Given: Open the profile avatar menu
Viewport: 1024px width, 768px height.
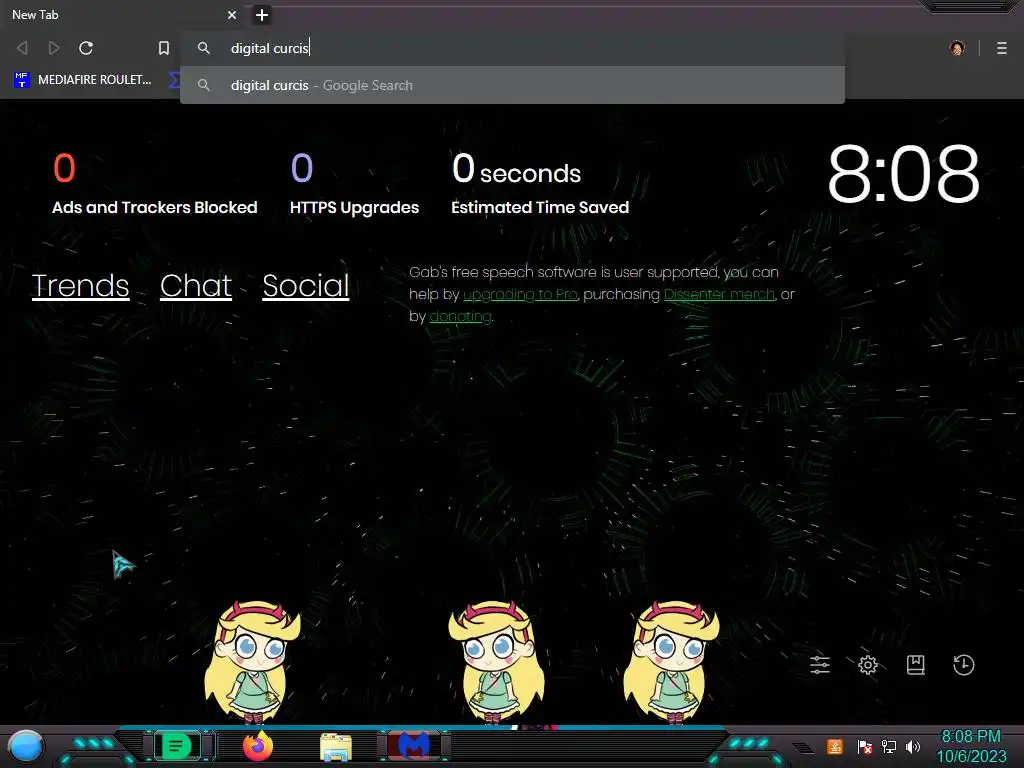Looking at the screenshot, I should (x=957, y=48).
